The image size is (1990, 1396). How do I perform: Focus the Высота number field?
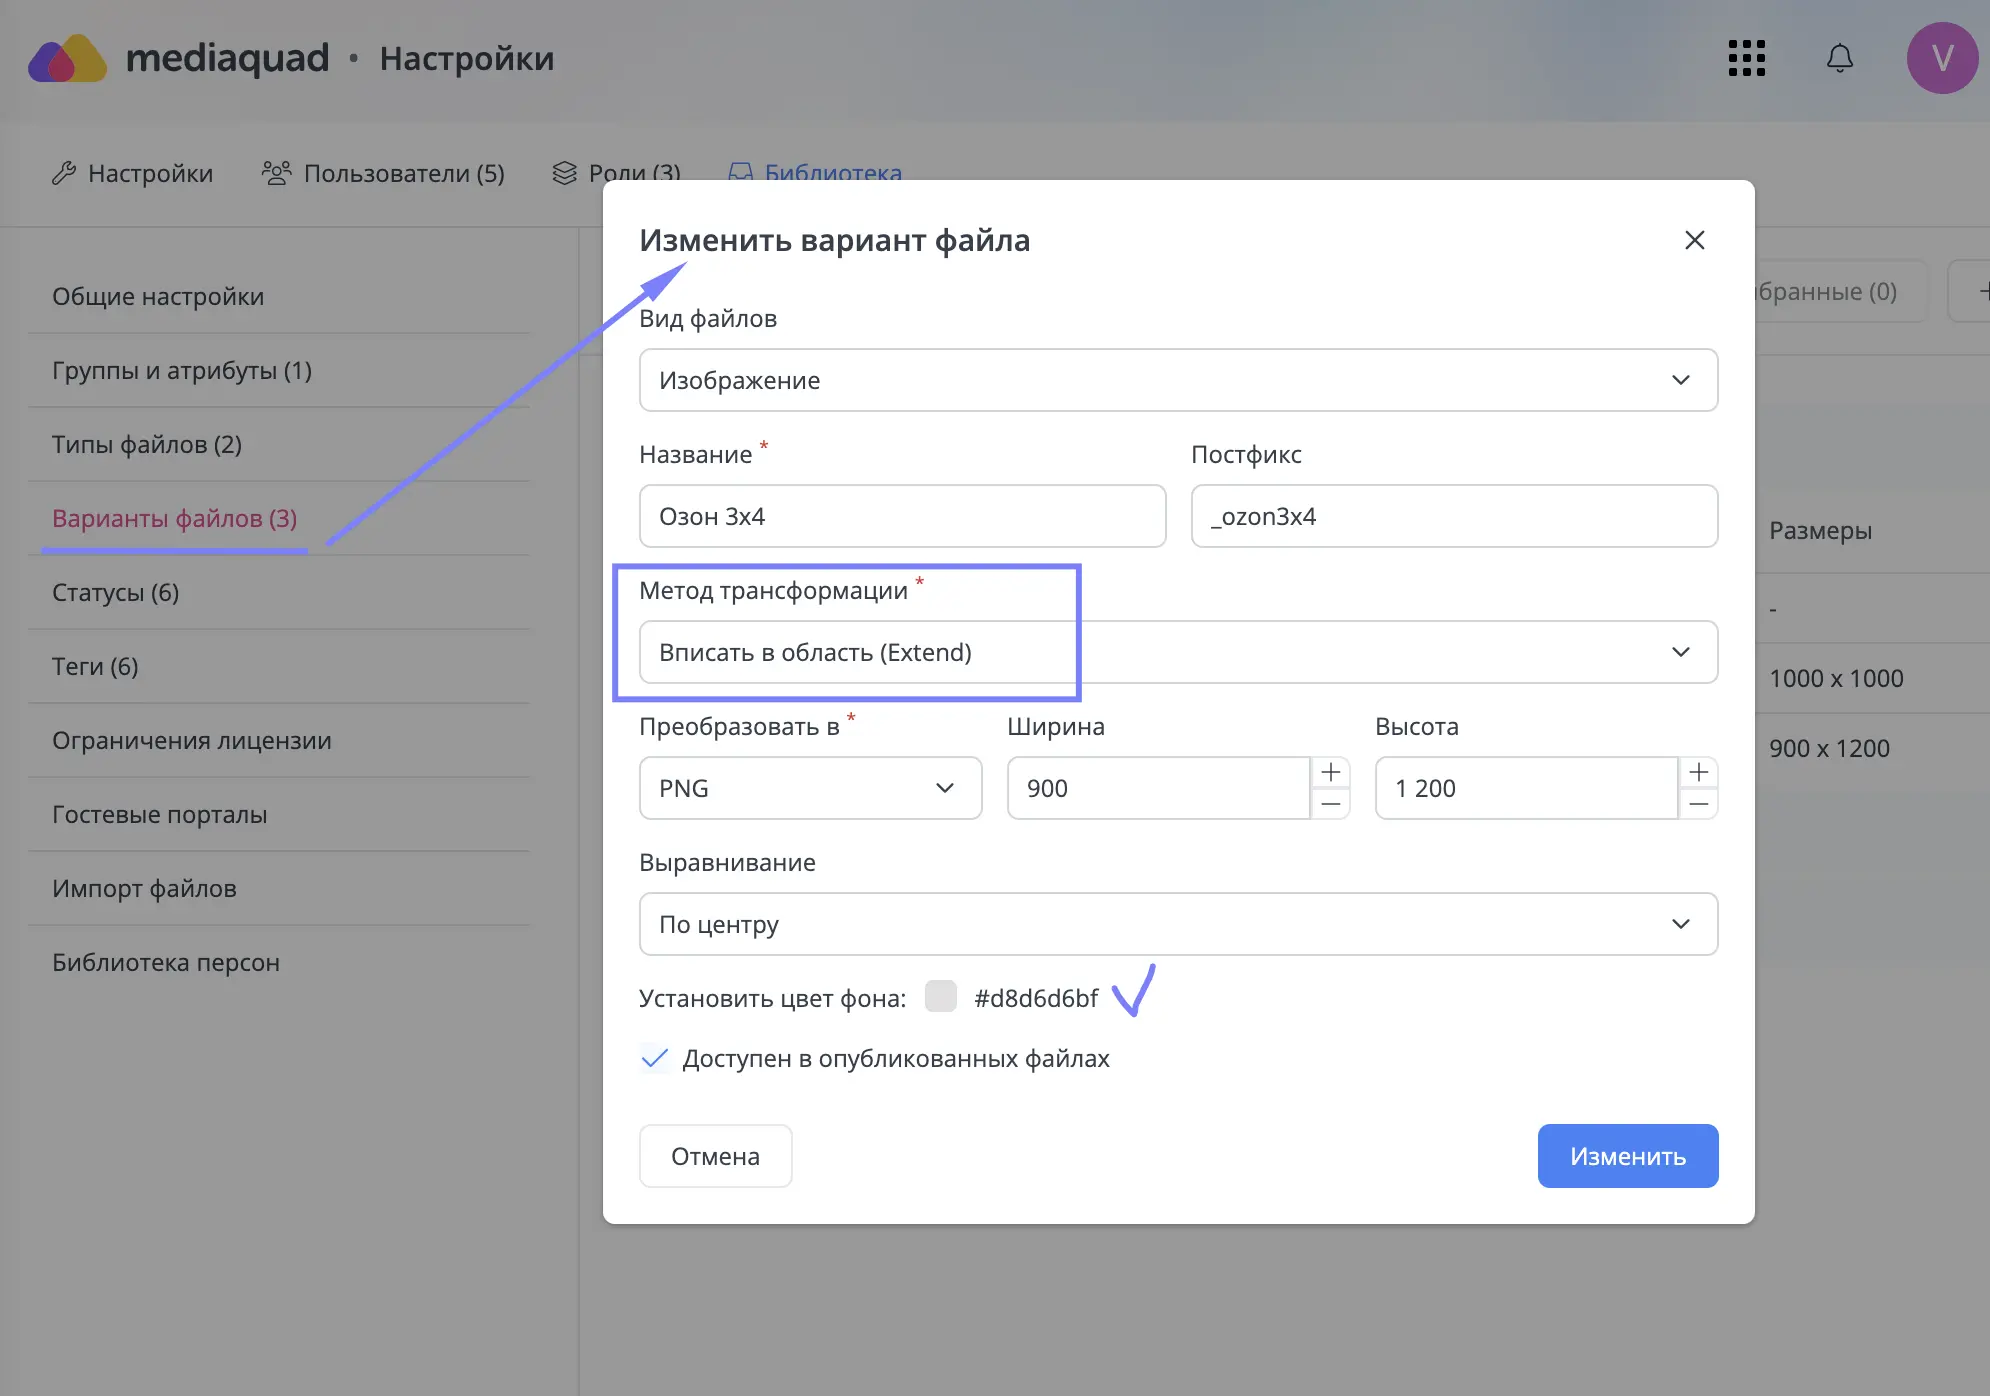tap(1527, 788)
